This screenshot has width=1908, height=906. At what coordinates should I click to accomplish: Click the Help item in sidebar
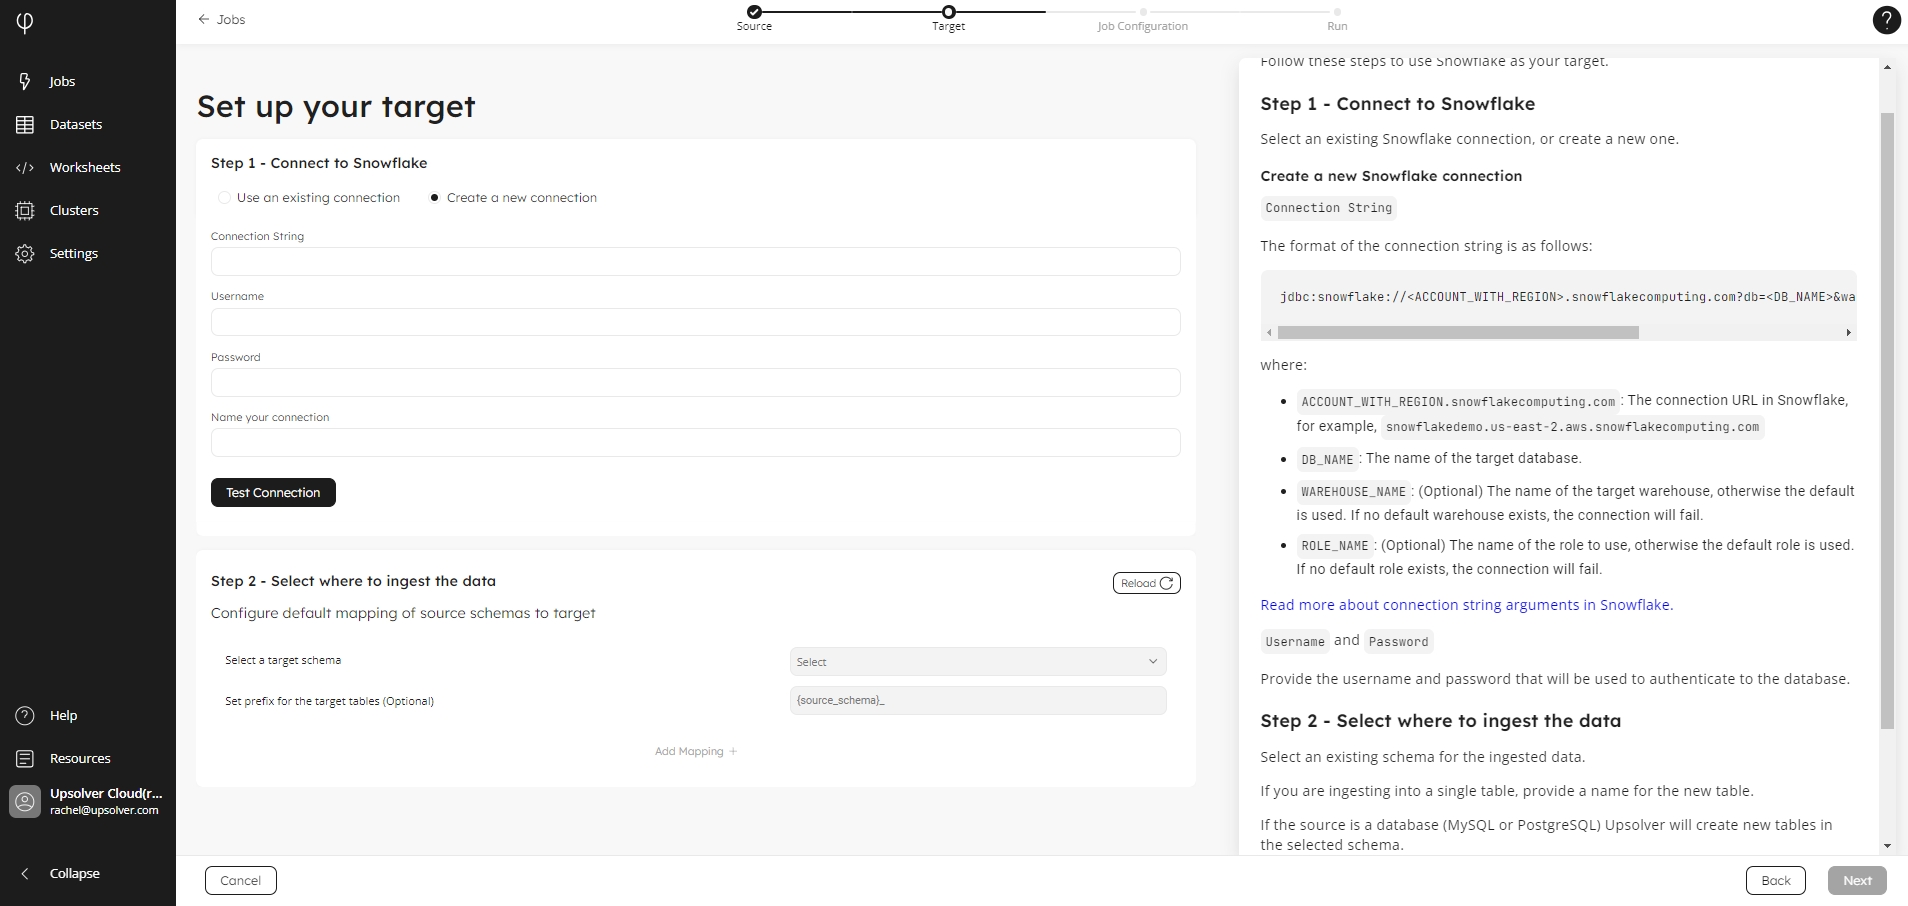(x=62, y=715)
